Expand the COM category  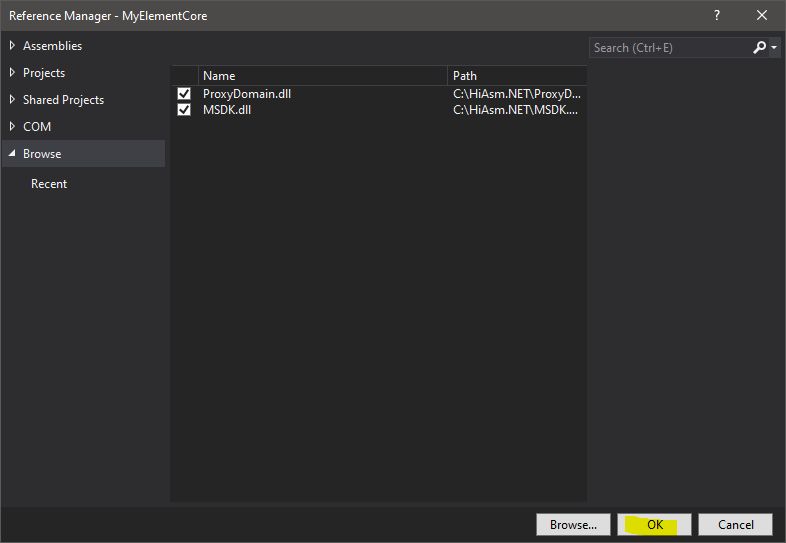click(13, 127)
